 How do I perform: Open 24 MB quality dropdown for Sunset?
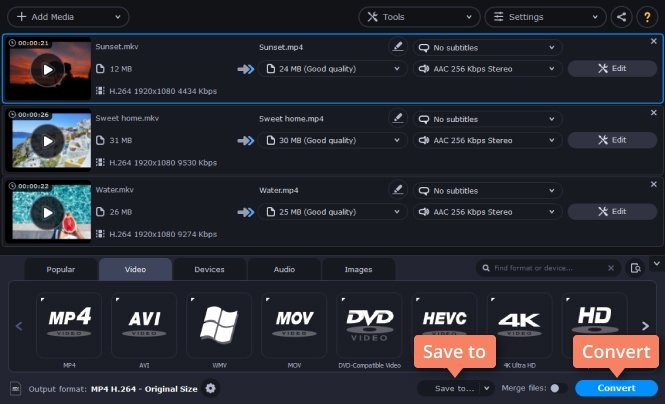332,69
